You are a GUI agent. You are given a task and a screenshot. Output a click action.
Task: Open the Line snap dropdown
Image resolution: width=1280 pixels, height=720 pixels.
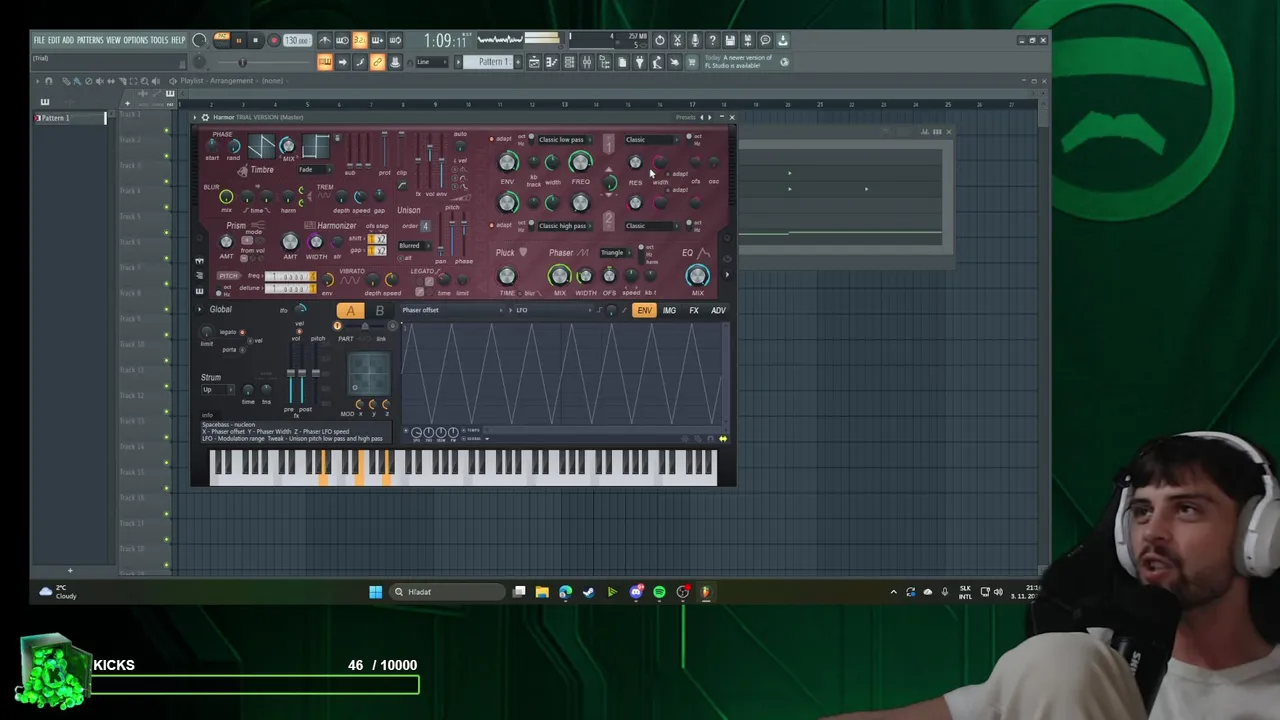433,62
